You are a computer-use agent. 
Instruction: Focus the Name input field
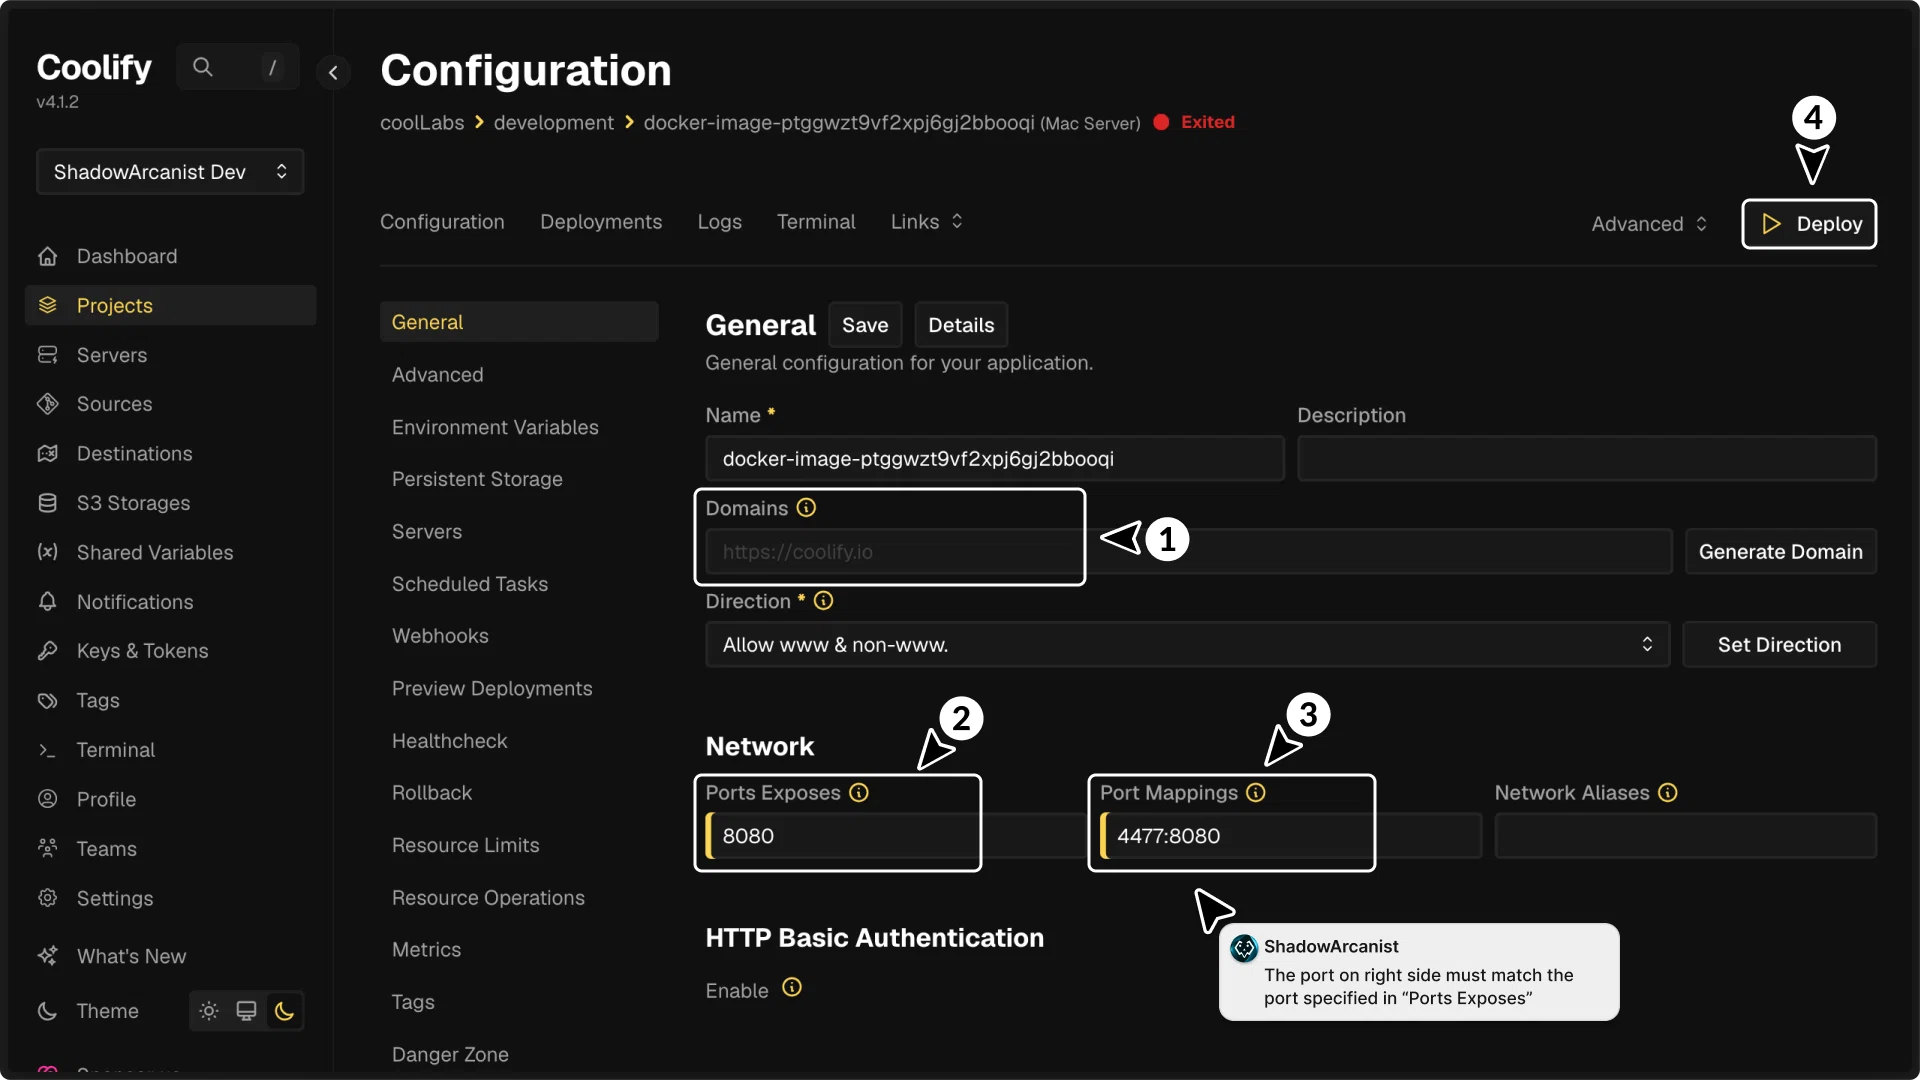994,459
